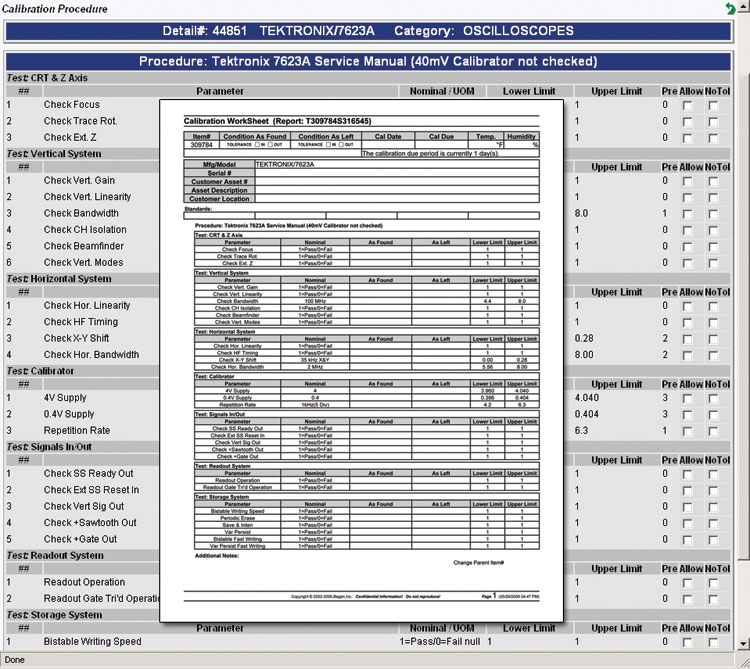Click the 8.00 upper limit for Hor. Bandwidth
Viewport: 750px width, 669px height.
click(x=584, y=355)
